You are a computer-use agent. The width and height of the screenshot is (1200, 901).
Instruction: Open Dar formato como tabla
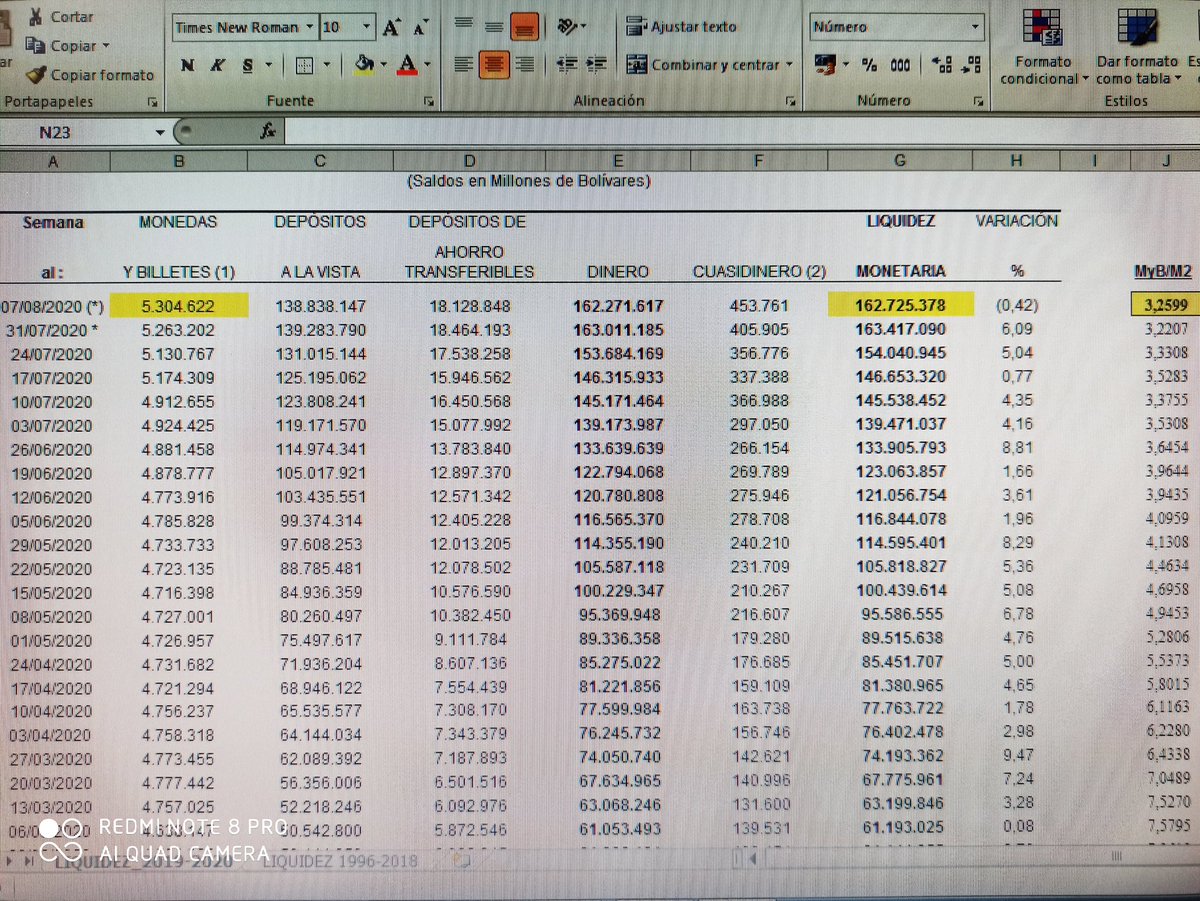pyautogui.click(x=1138, y=47)
